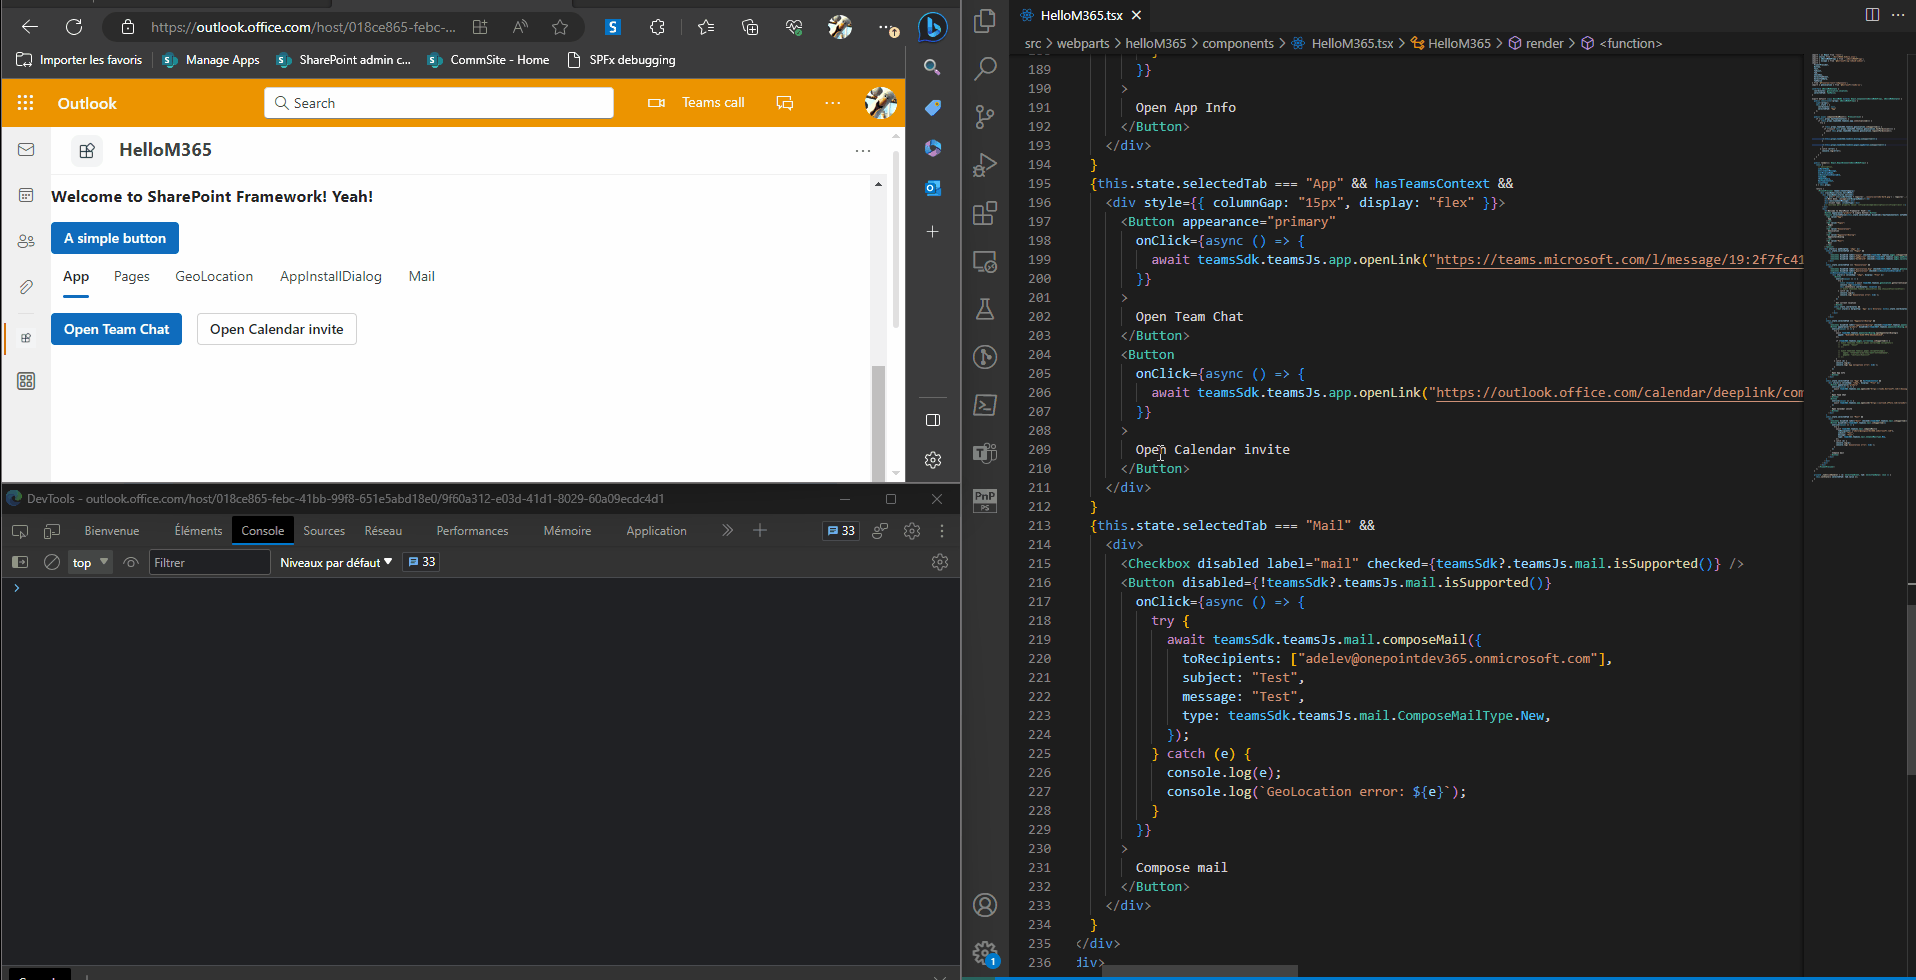This screenshot has width=1916, height=980.
Task: Open Outlook Calendar in left rail
Action: [26, 195]
